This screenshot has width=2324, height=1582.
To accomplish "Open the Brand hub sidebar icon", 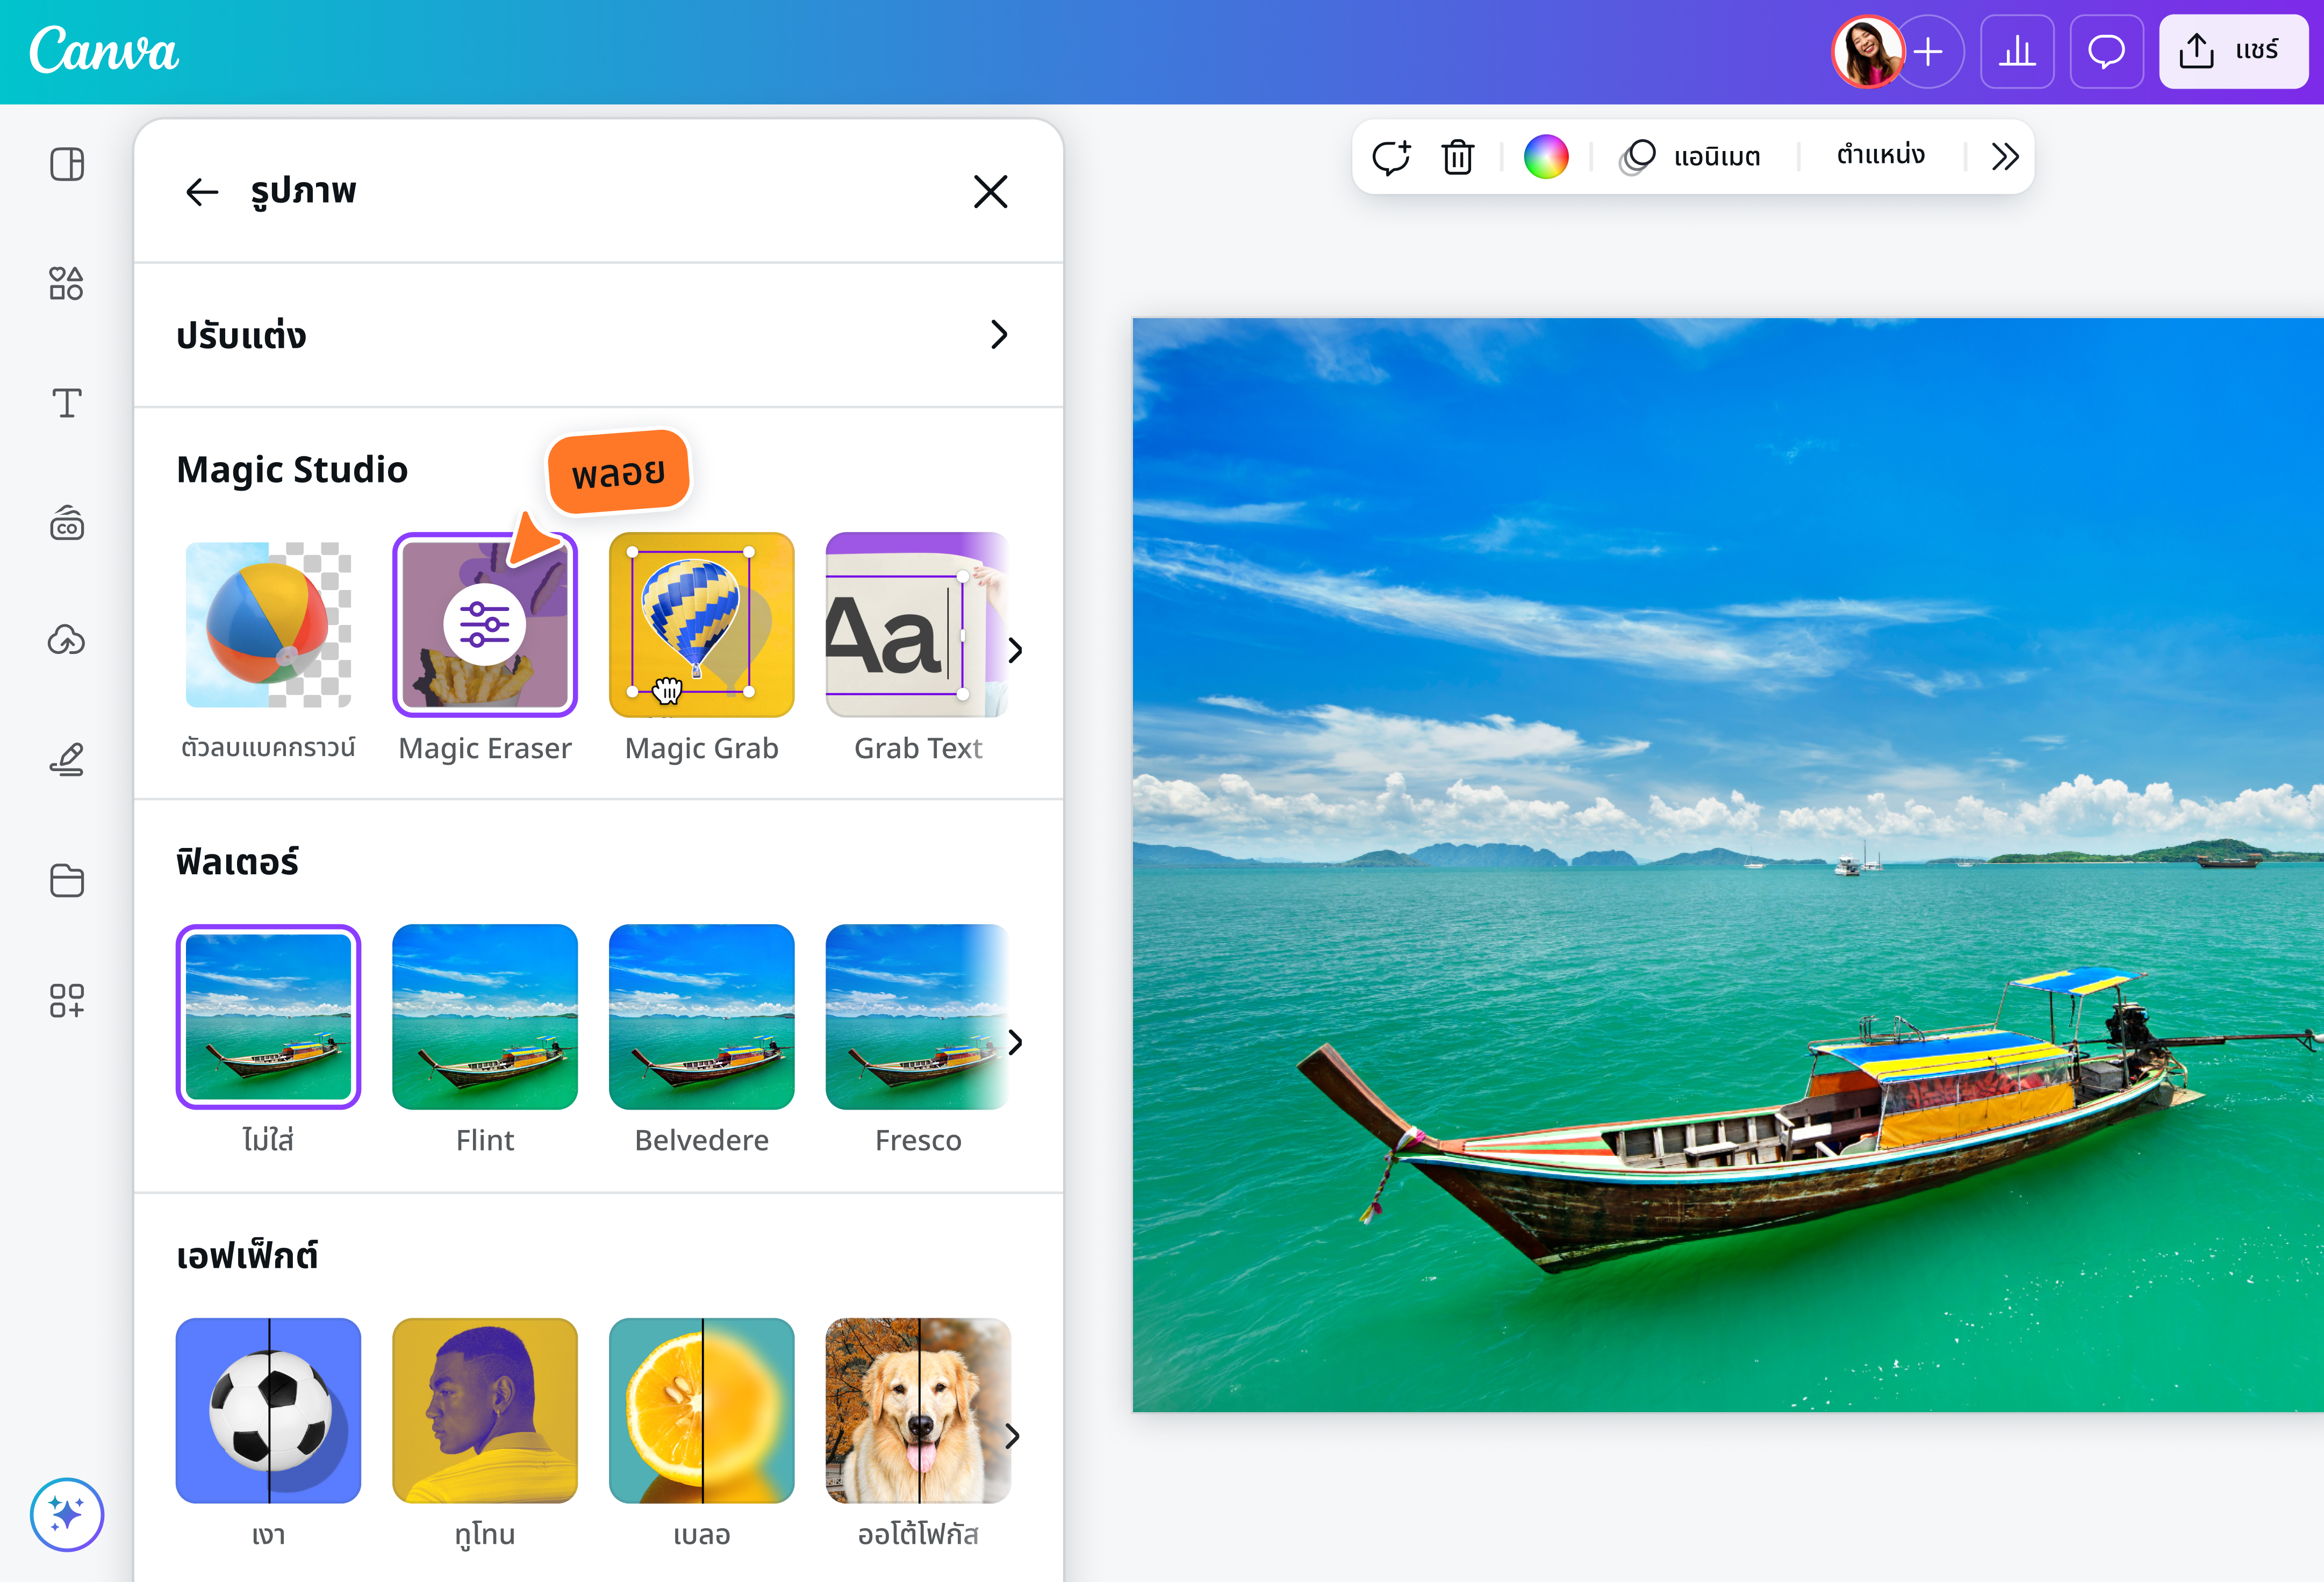I will point(67,523).
